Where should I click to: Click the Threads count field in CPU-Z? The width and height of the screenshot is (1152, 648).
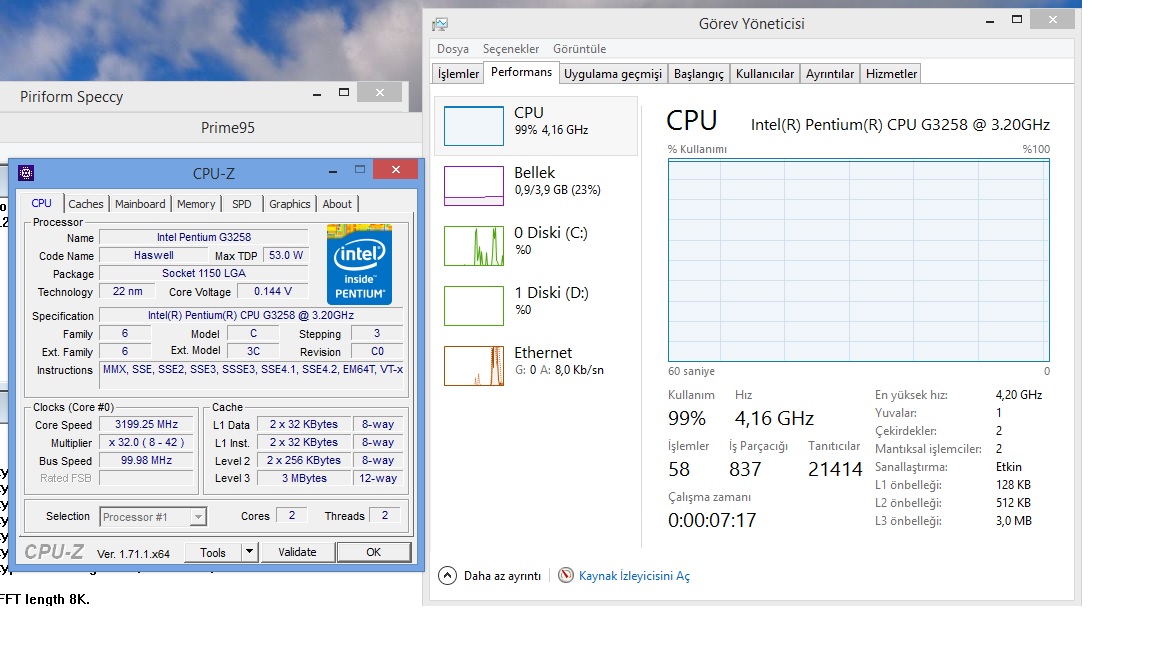(384, 516)
